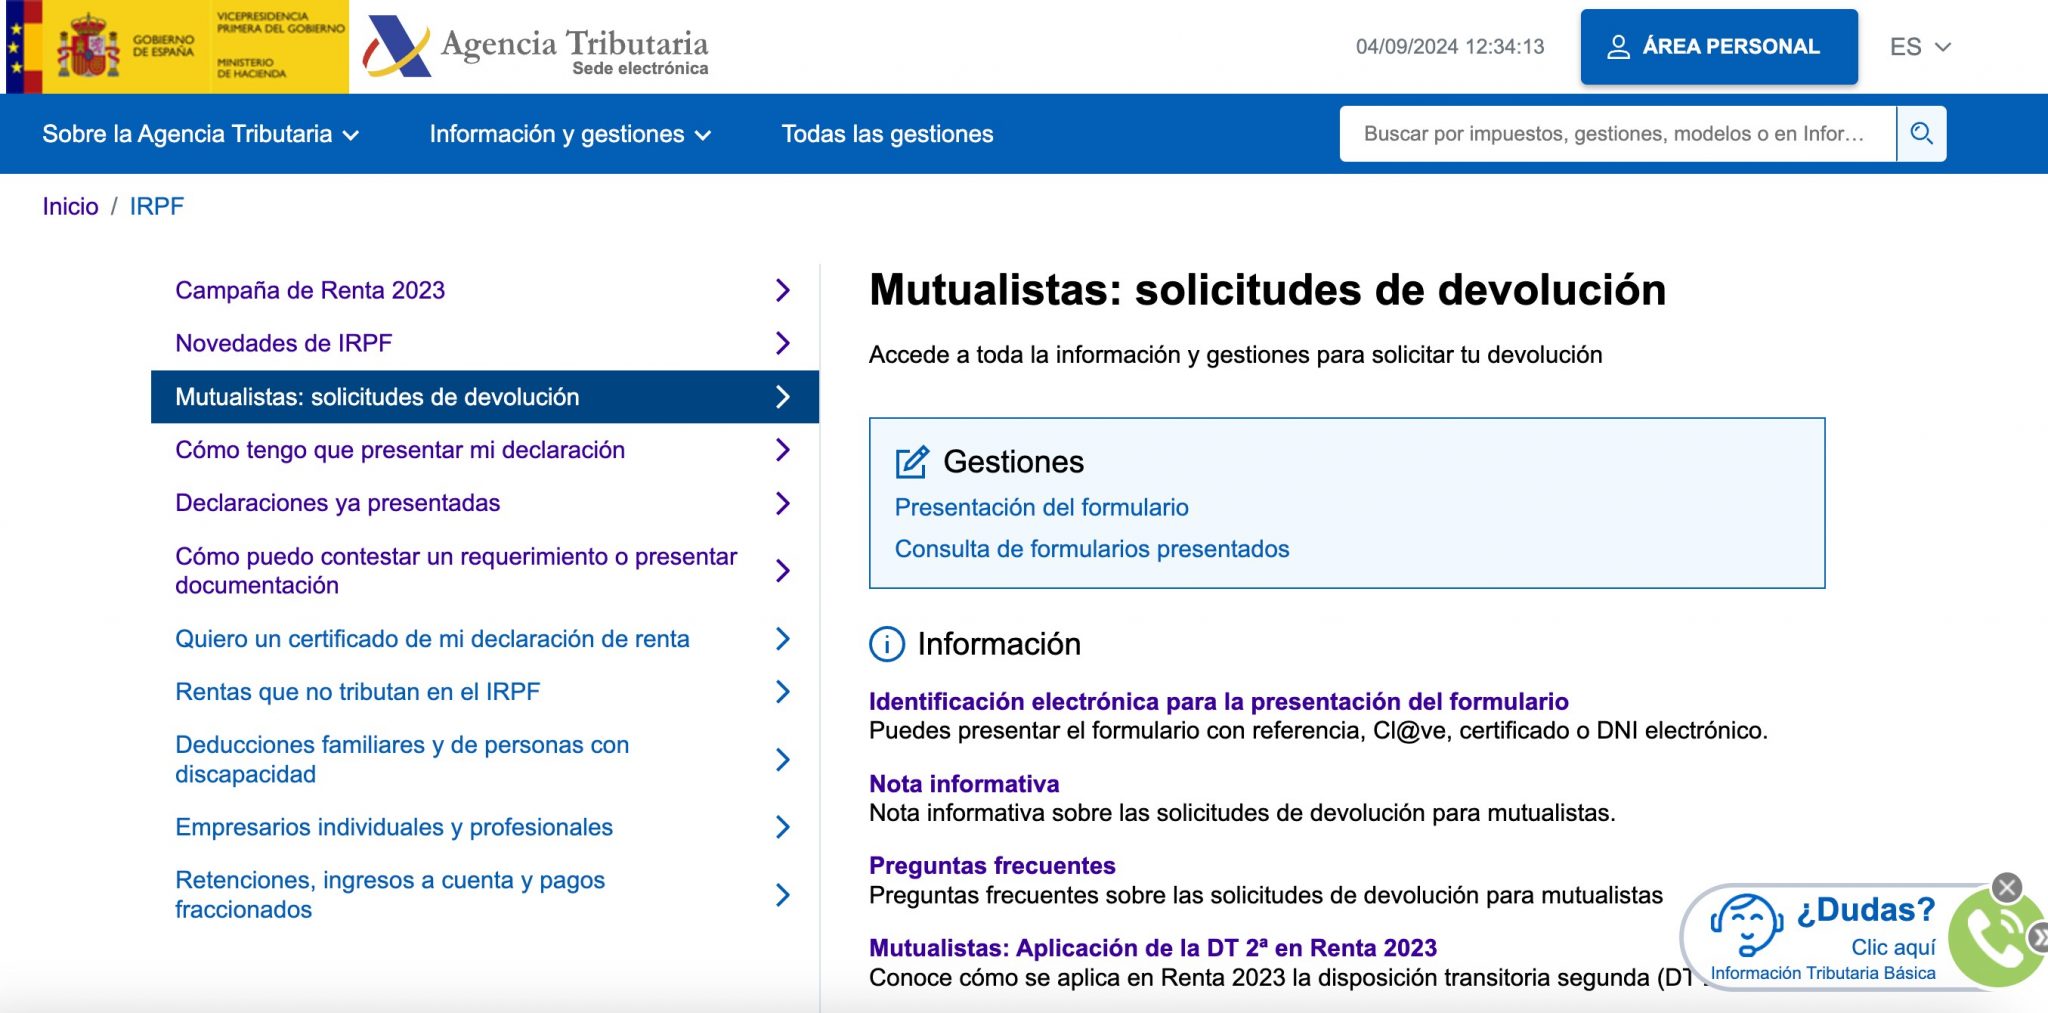Click chevron beside Campaña de Renta 2023
Image resolution: width=2048 pixels, height=1013 pixels.
[x=783, y=290]
